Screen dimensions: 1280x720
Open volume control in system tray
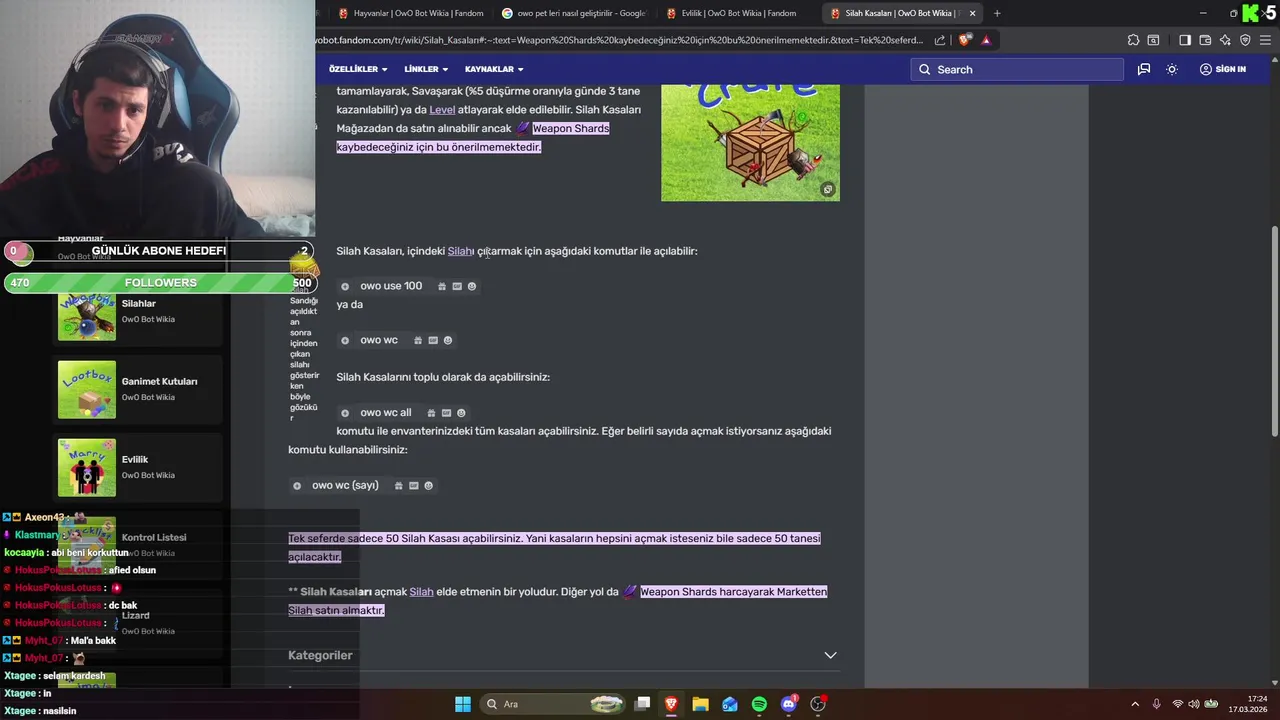click(x=1193, y=704)
